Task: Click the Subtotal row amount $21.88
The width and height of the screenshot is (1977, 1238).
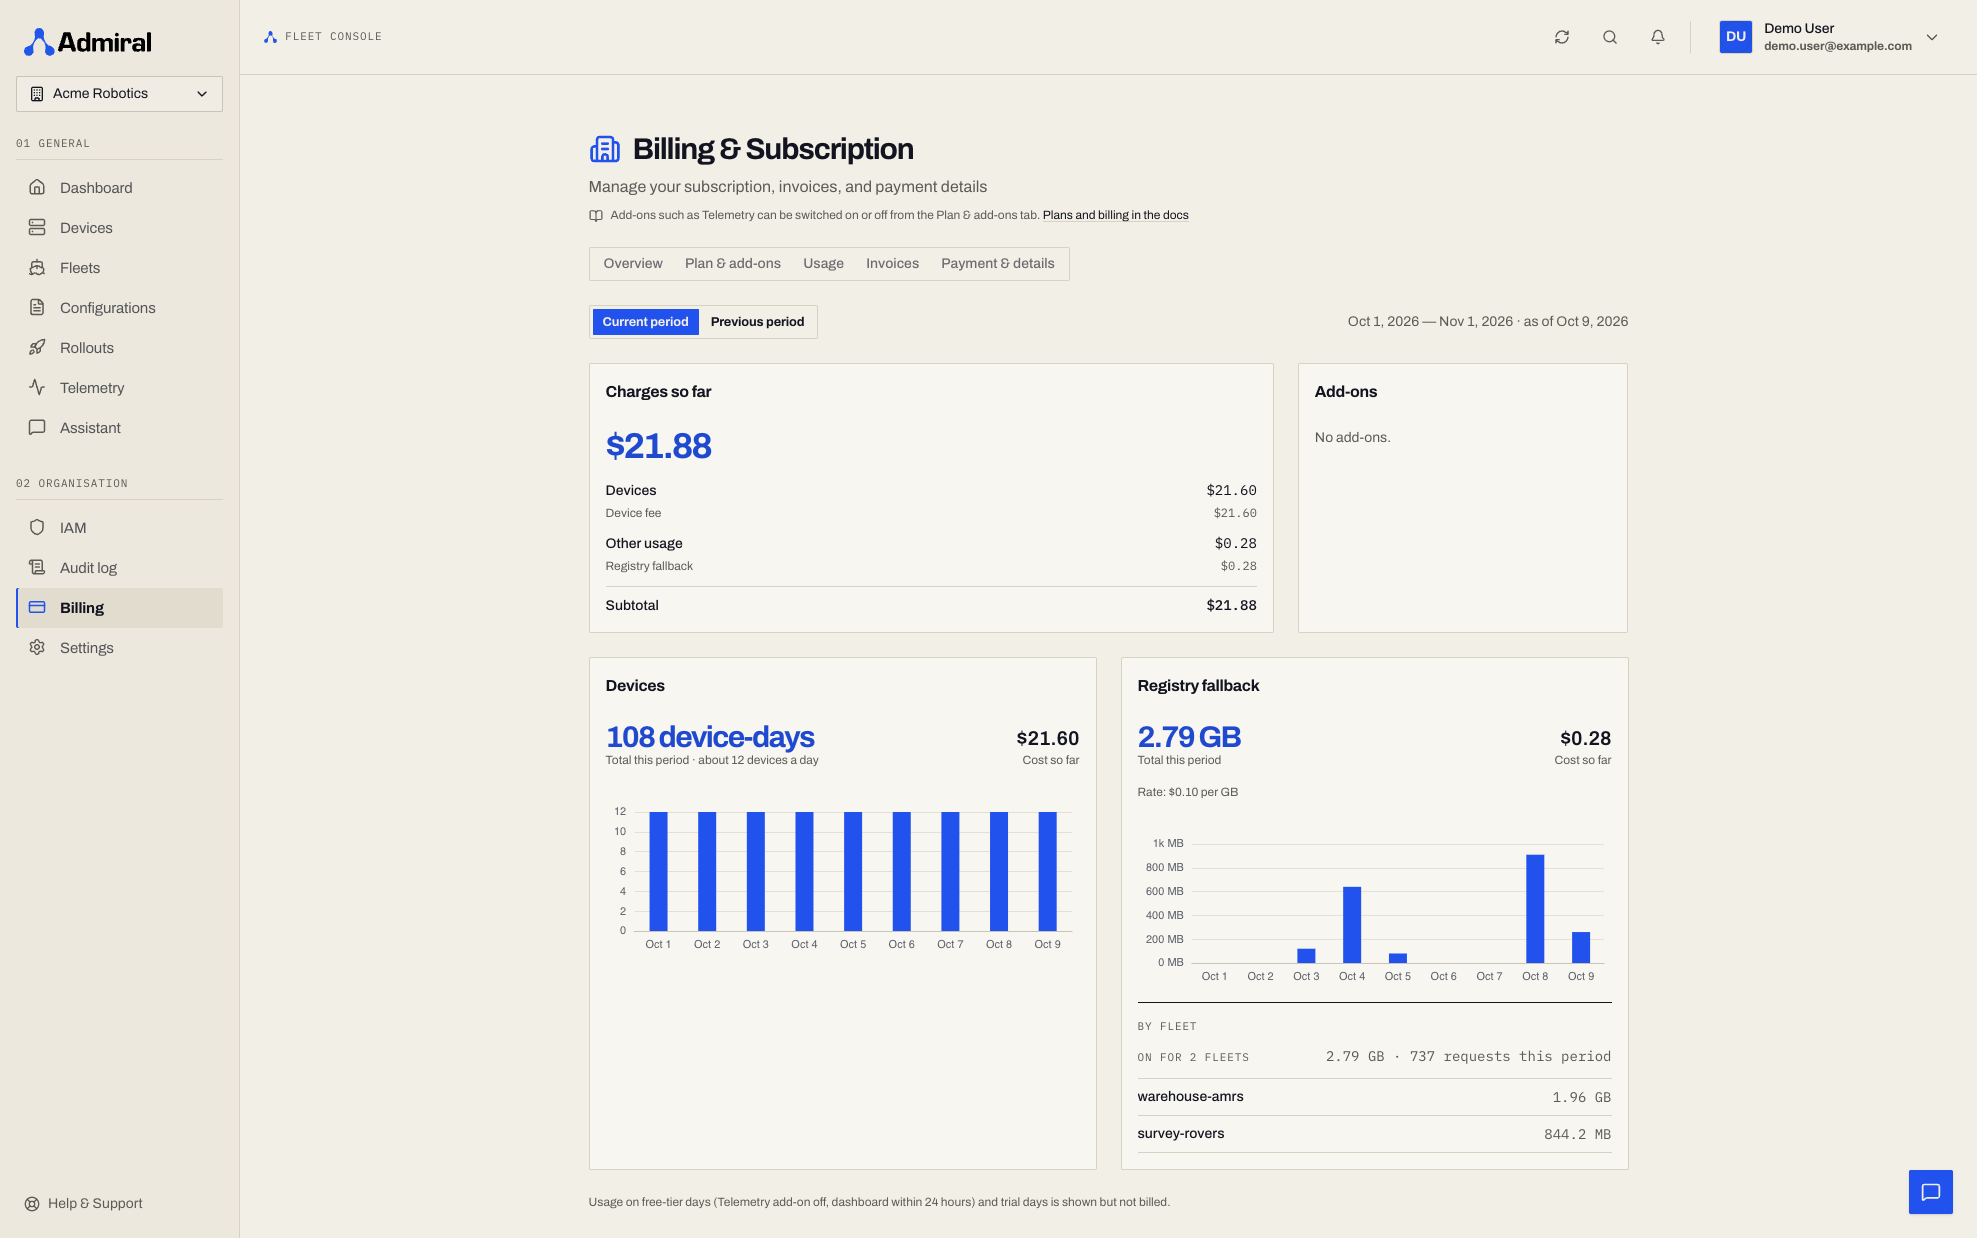Action: pyautogui.click(x=1231, y=605)
